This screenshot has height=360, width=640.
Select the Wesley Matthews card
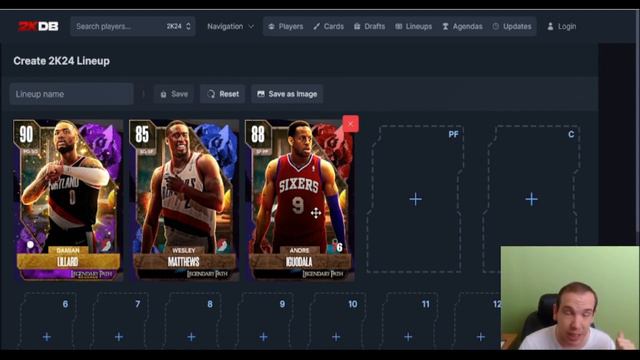(184, 200)
